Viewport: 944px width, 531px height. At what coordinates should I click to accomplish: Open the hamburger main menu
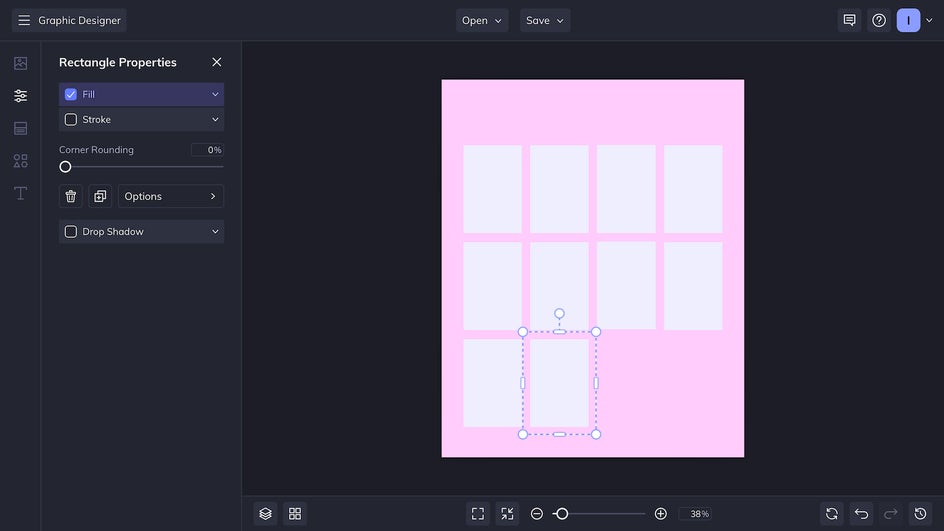tap(24, 20)
